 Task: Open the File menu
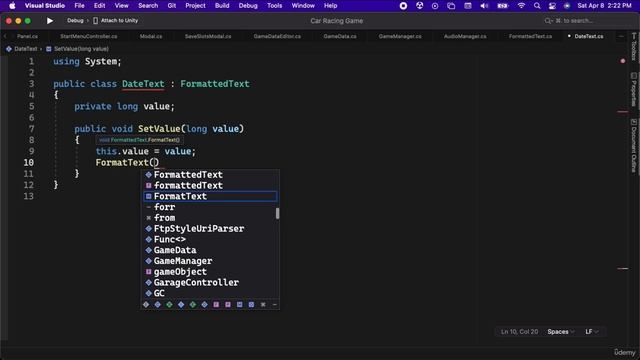click(x=80, y=6)
